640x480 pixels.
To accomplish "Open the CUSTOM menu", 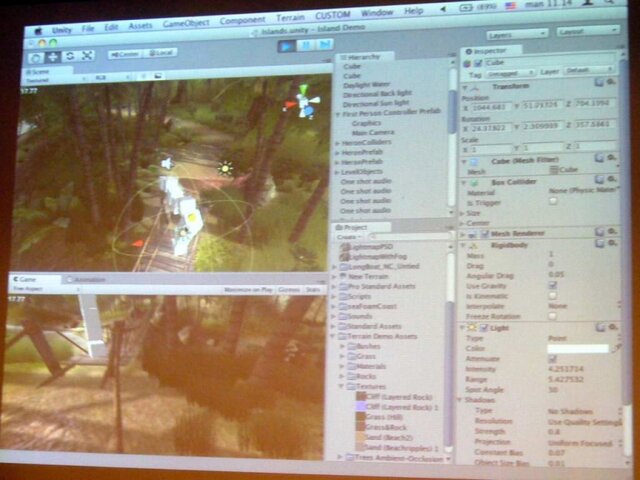I will (333, 16).
